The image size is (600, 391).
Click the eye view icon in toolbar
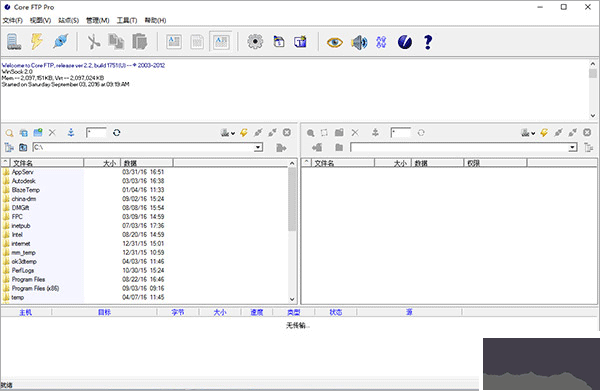click(334, 42)
